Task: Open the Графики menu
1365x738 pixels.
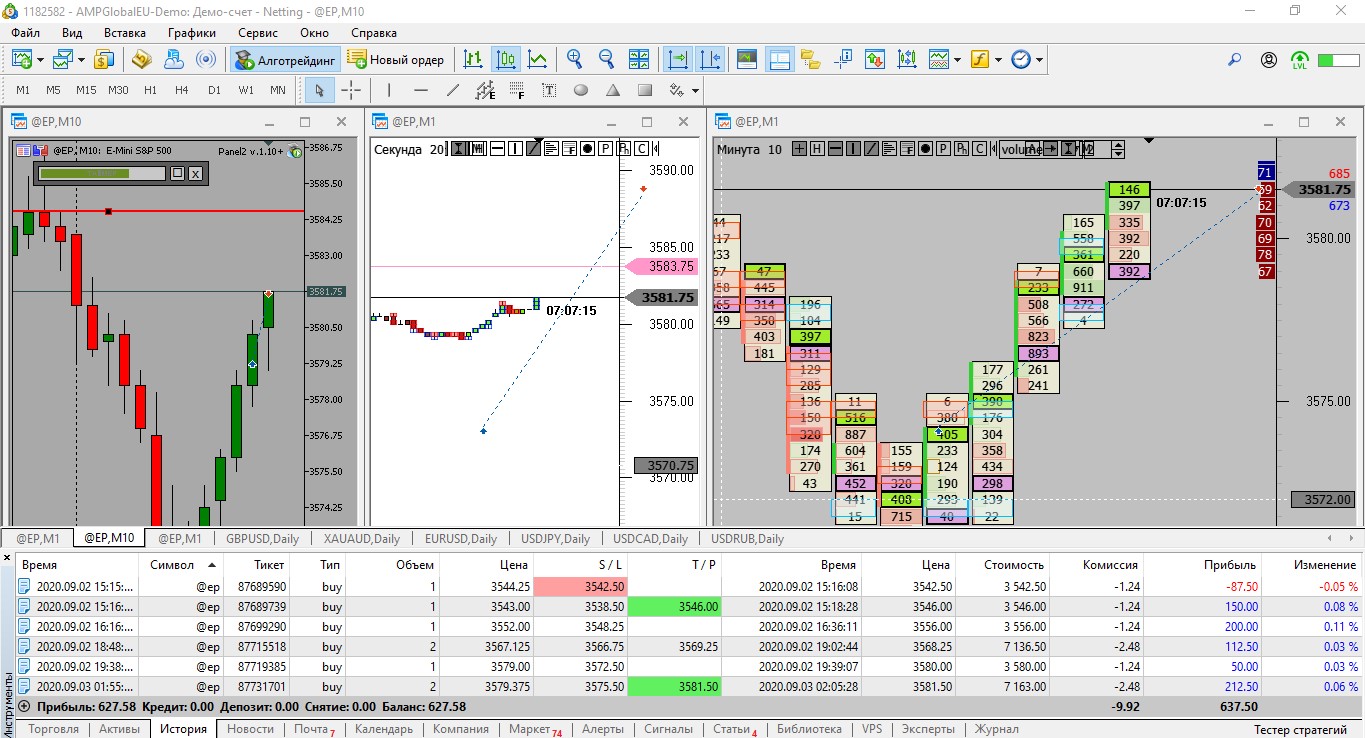Action: [192, 33]
